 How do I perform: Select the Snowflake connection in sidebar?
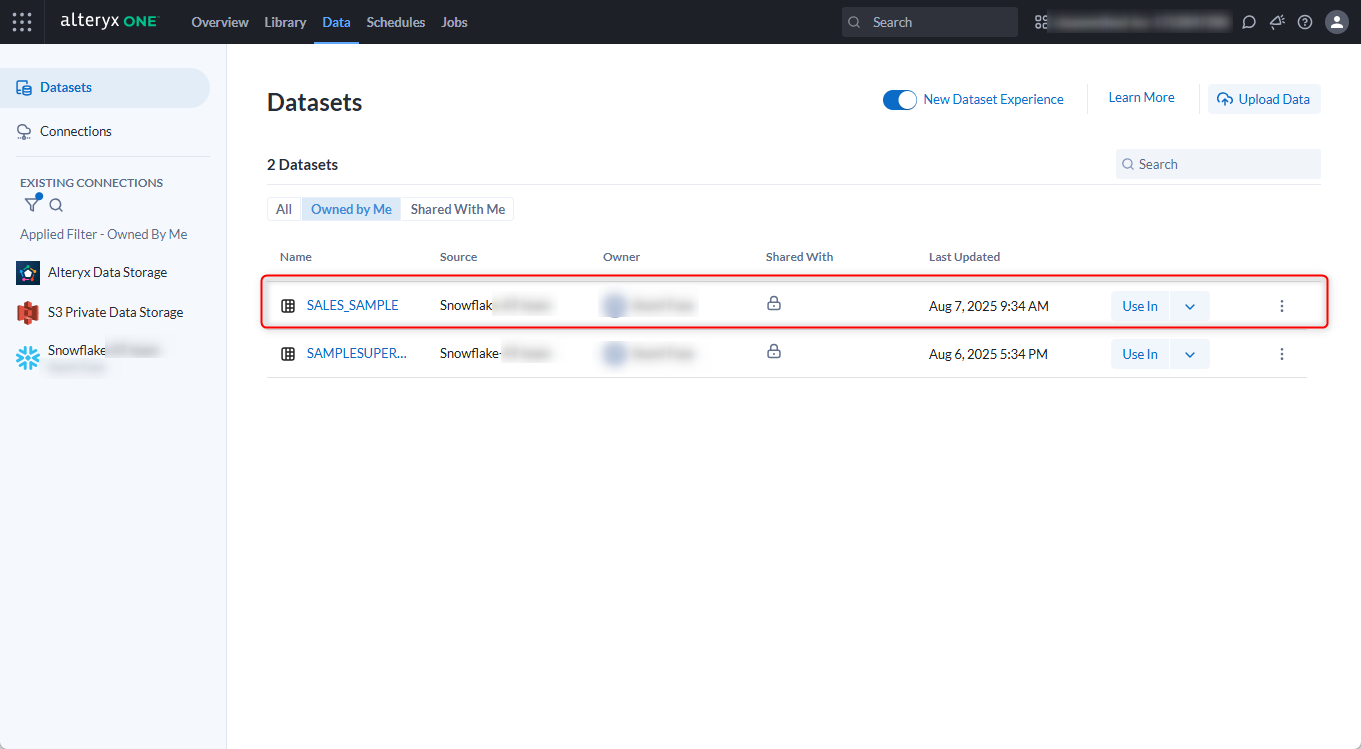coord(90,358)
